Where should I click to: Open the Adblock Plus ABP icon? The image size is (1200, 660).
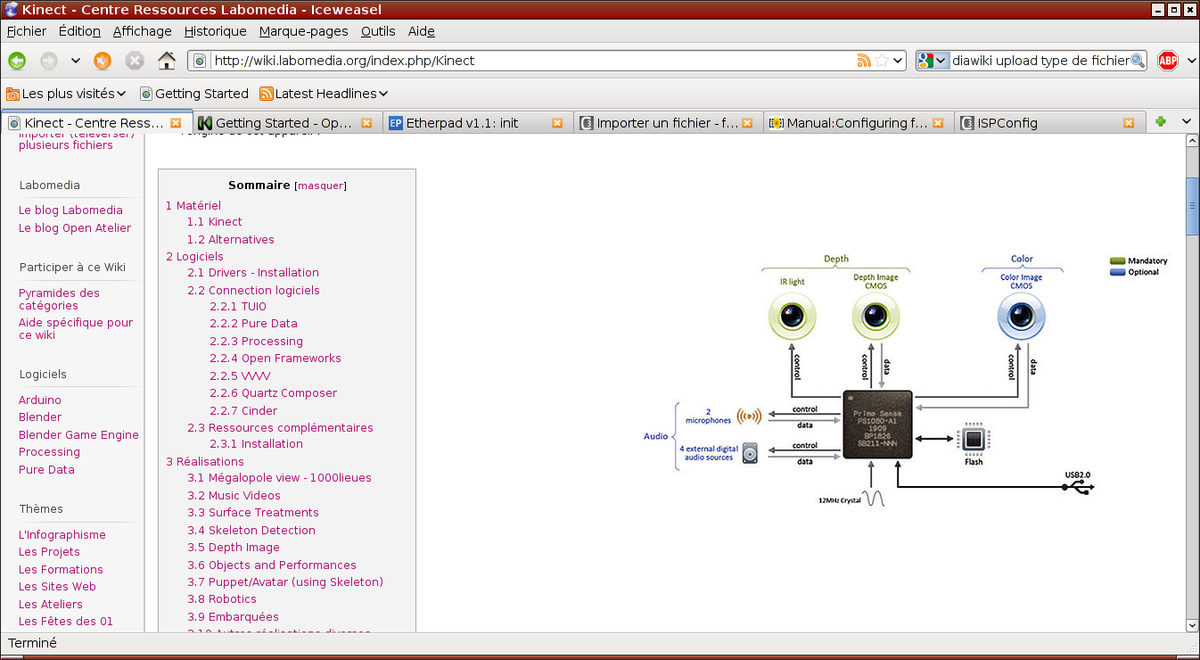[1168, 61]
